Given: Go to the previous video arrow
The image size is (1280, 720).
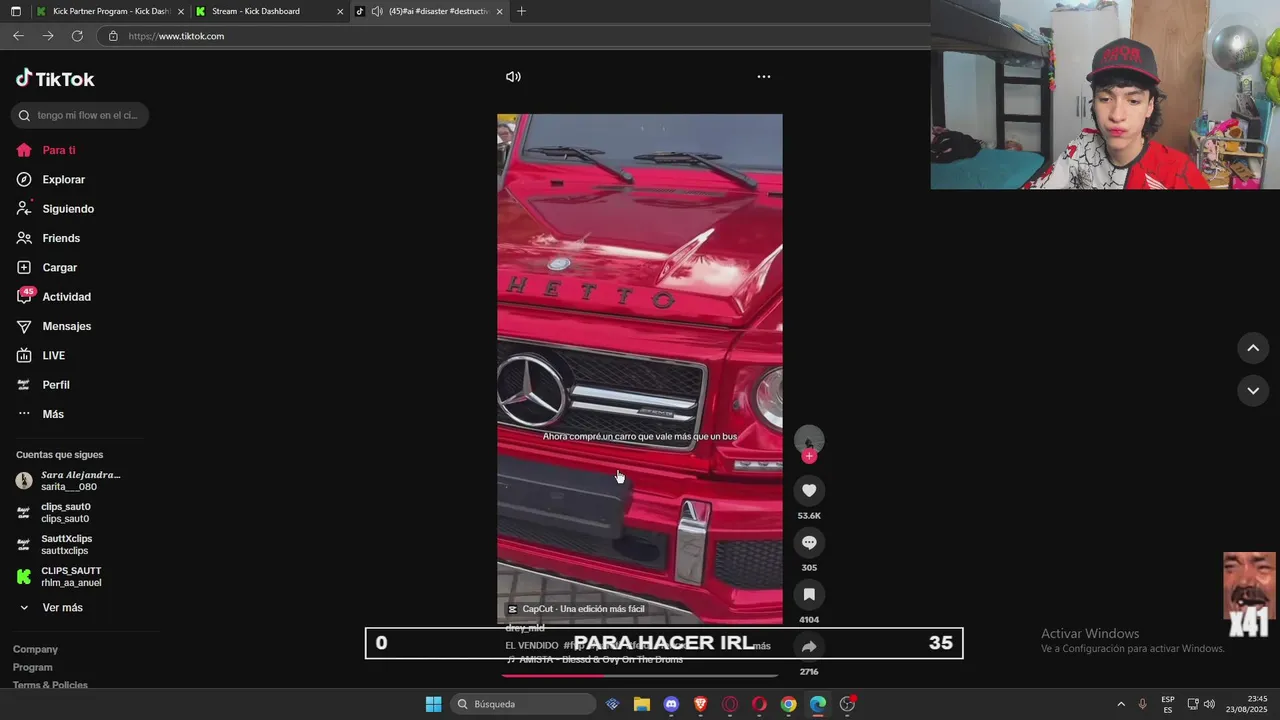Looking at the screenshot, I should click(x=1253, y=348).
